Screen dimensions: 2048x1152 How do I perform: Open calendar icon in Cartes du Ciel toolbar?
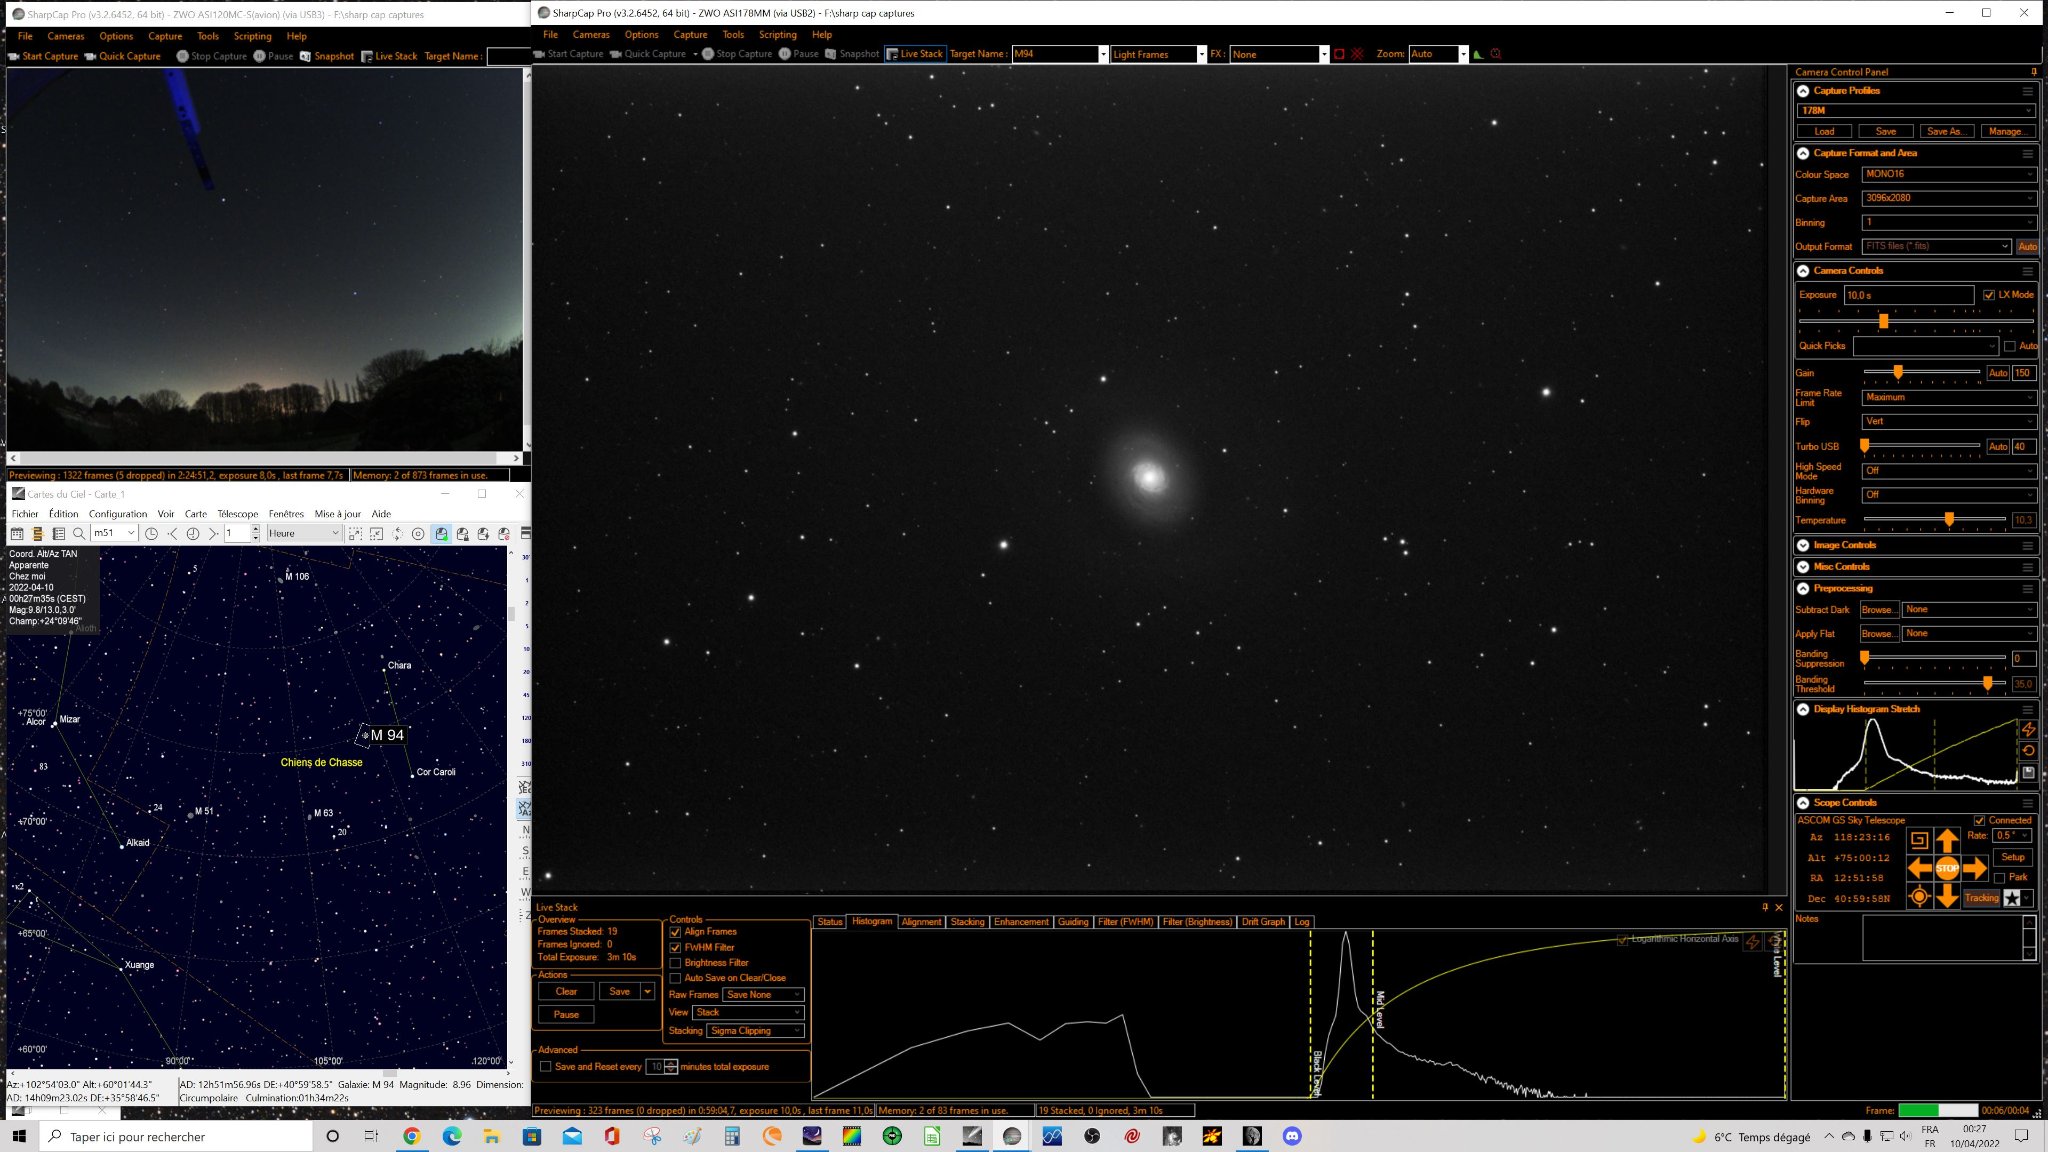coord(17,534)
